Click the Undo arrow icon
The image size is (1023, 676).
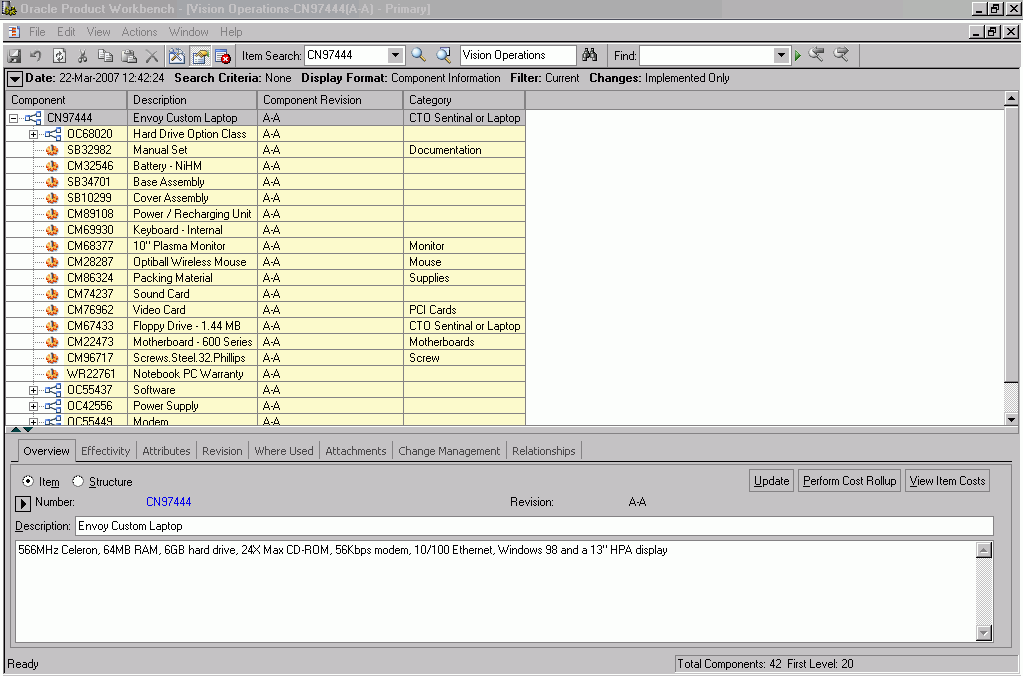pyautogui.click(x=36, y=56)
